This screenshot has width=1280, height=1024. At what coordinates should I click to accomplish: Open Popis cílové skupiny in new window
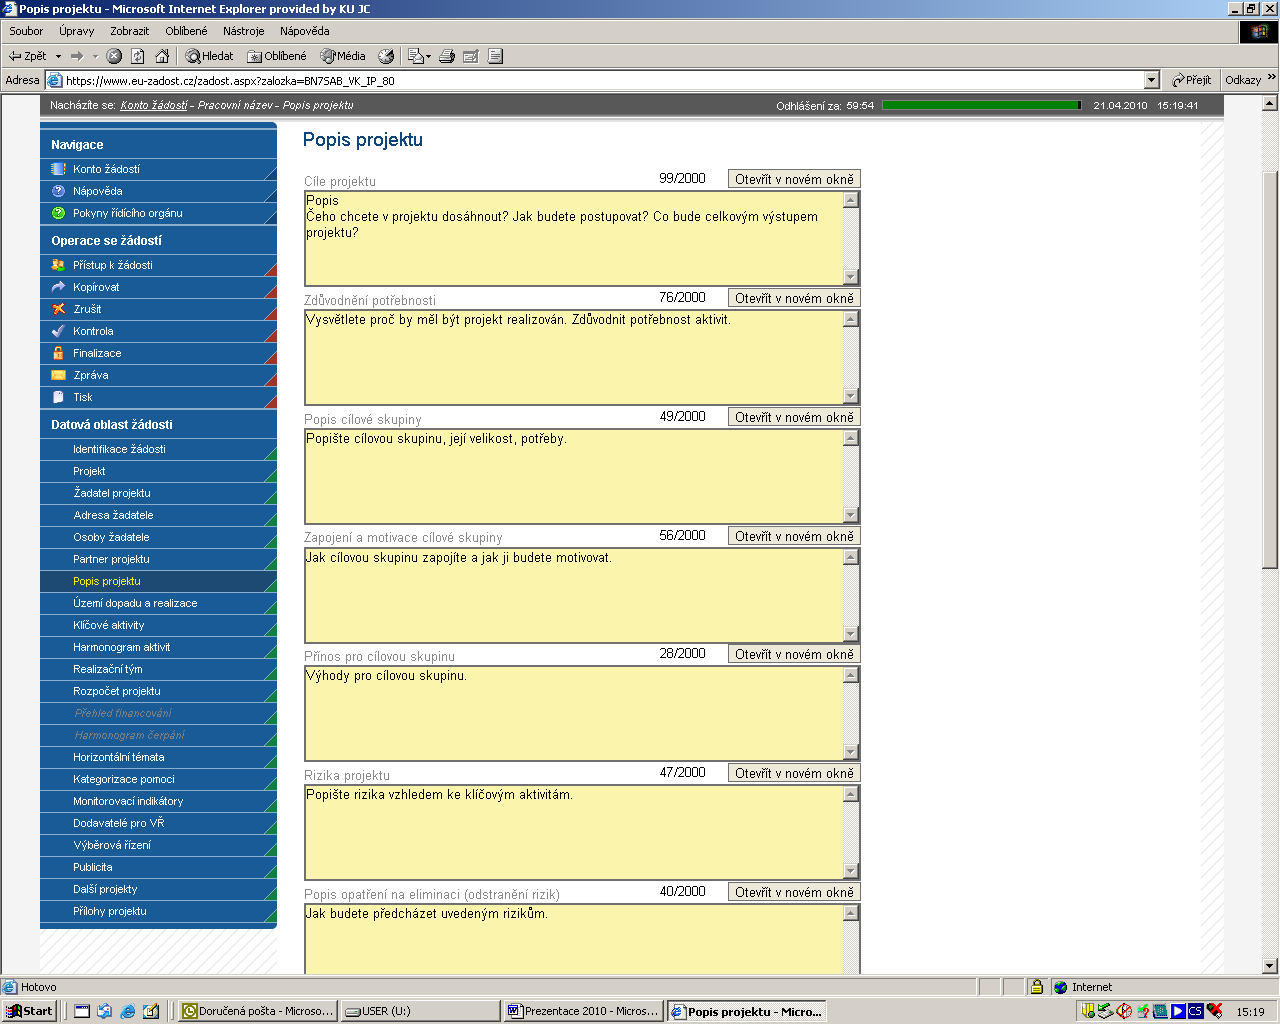point(794,417)
